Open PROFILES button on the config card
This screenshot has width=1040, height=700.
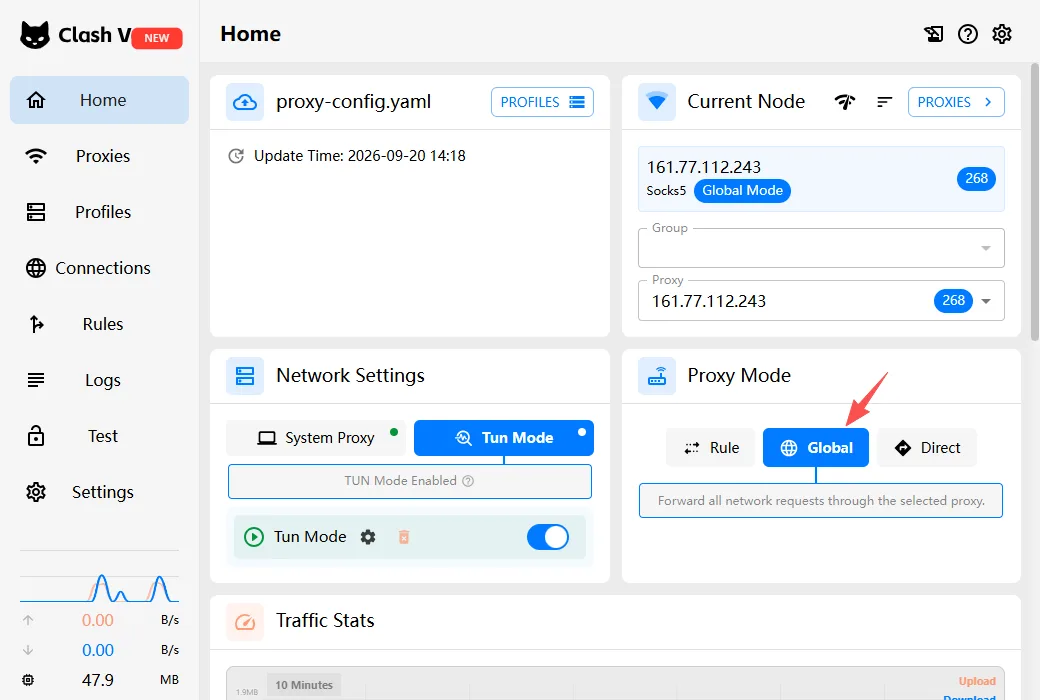click(x=542, y=102)
